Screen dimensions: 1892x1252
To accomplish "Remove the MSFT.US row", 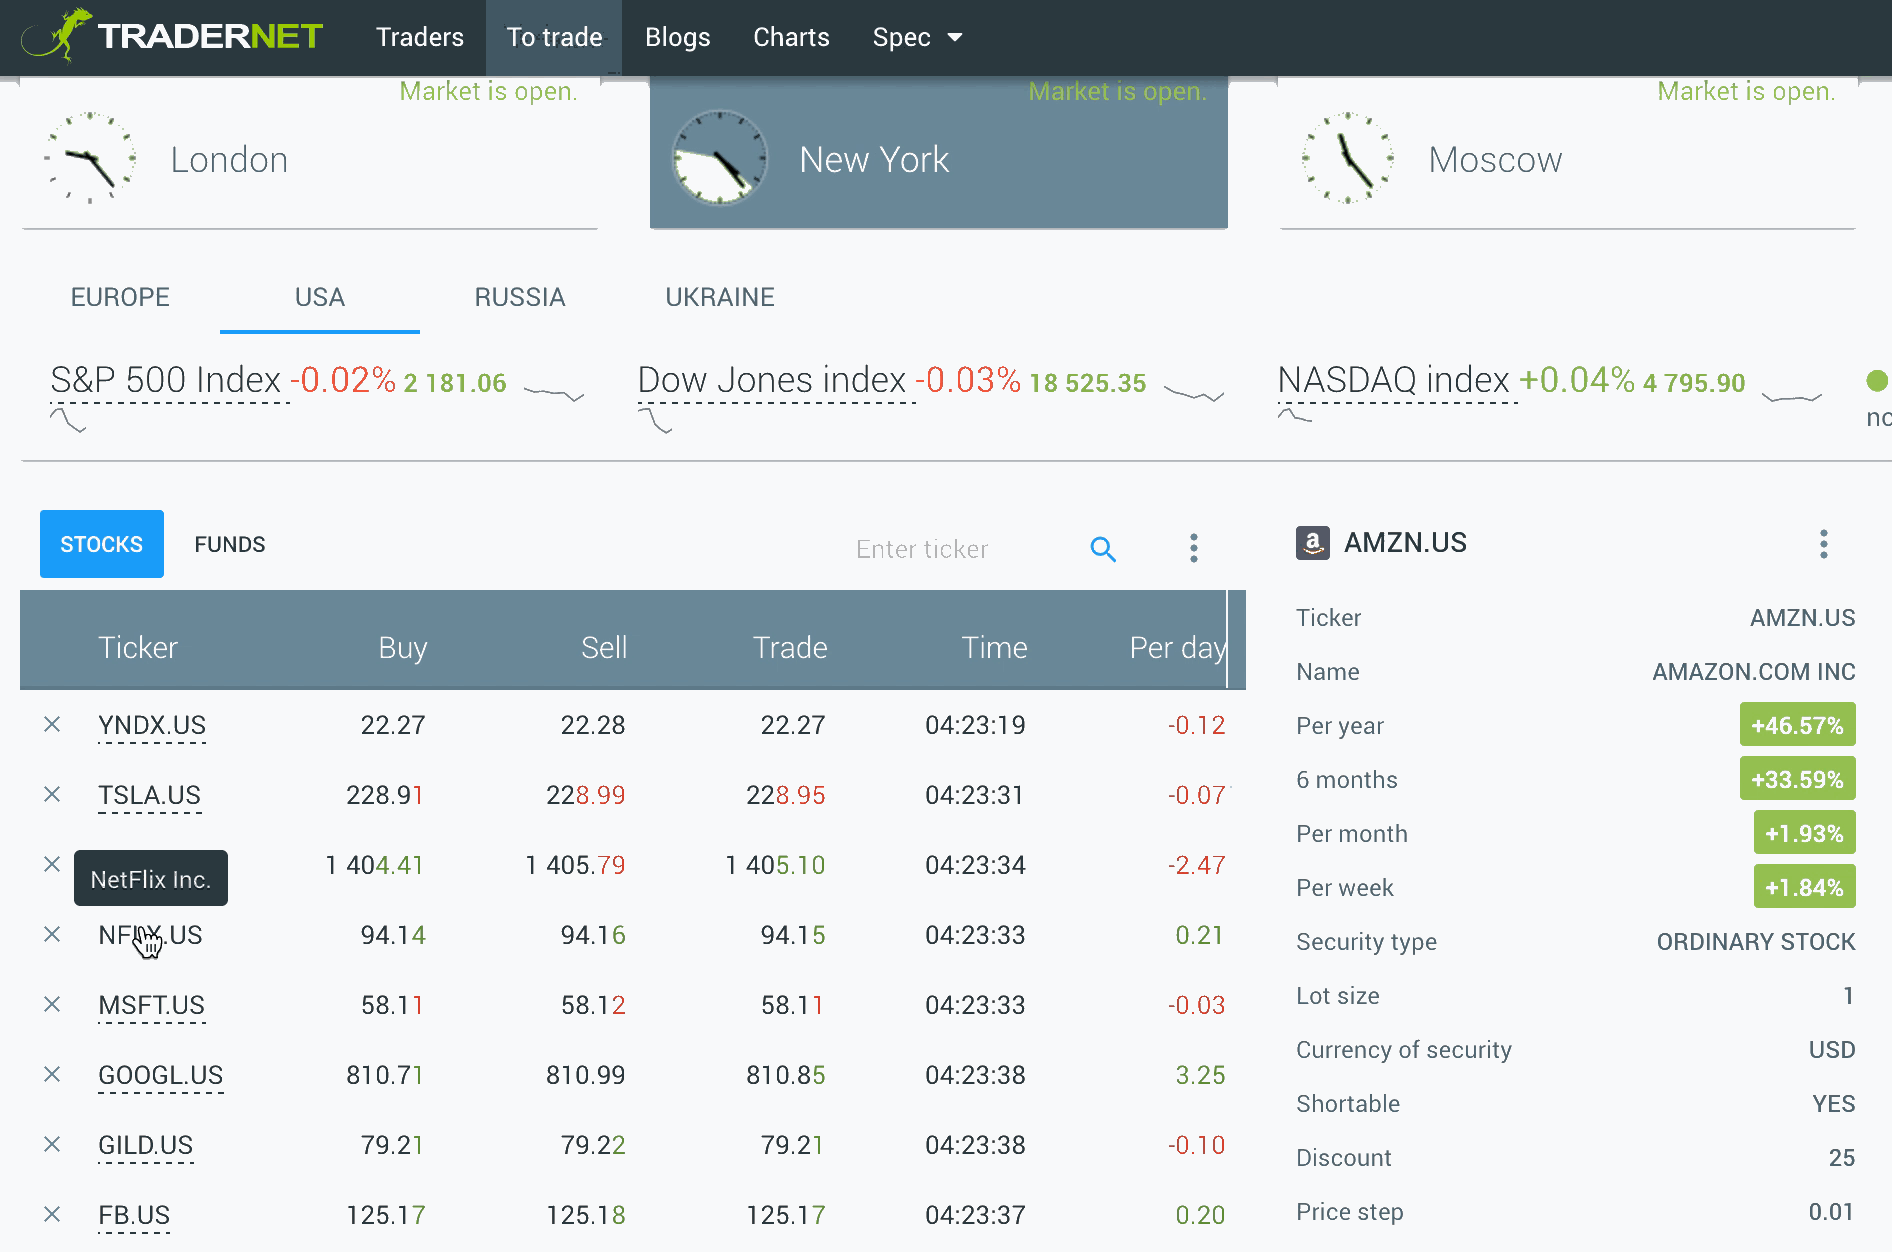I will click(x=52, y=1004).
